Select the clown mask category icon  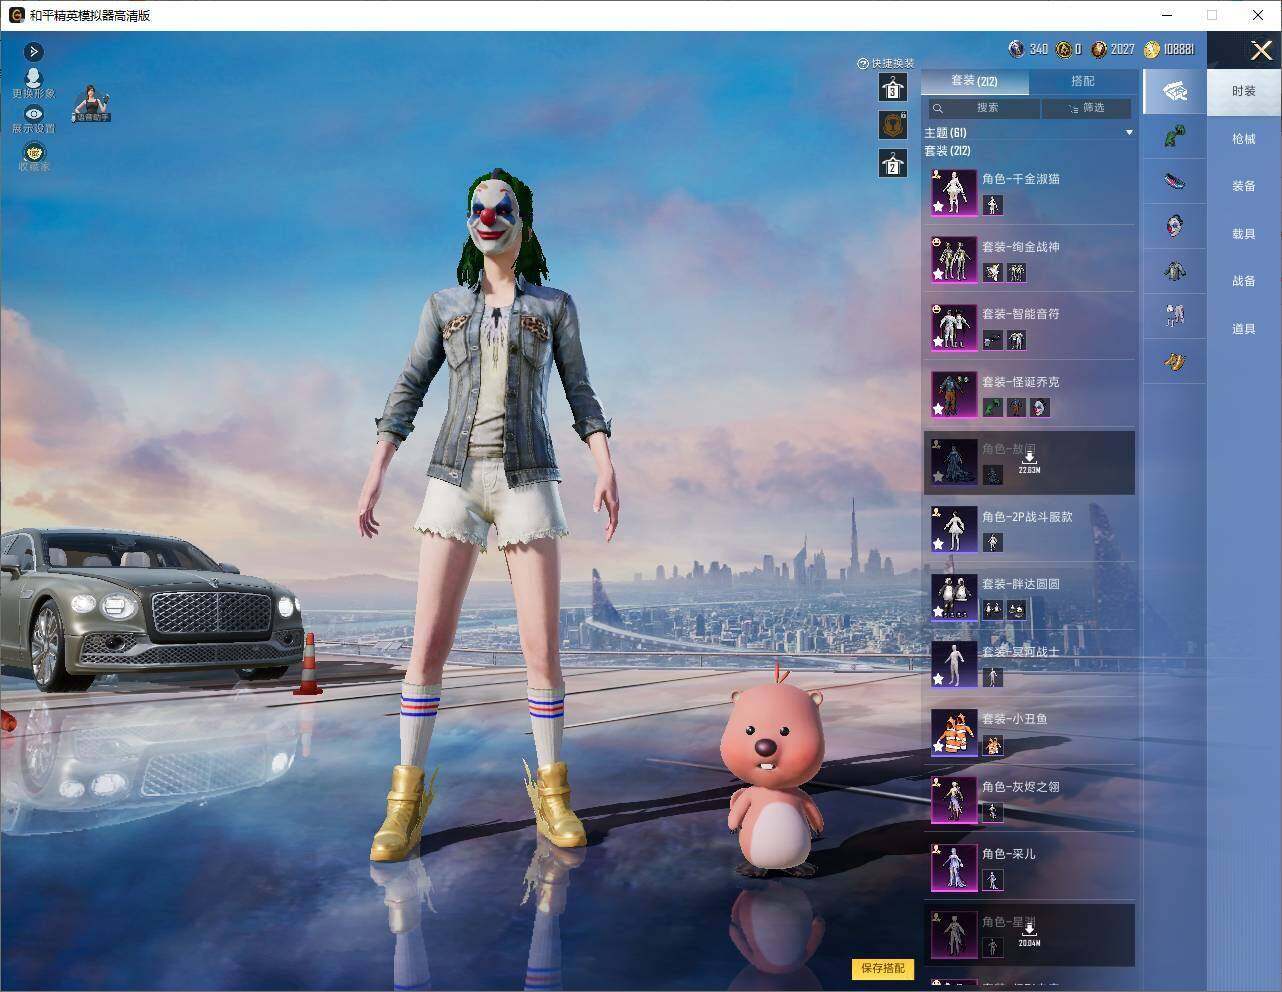(1174, 225)
